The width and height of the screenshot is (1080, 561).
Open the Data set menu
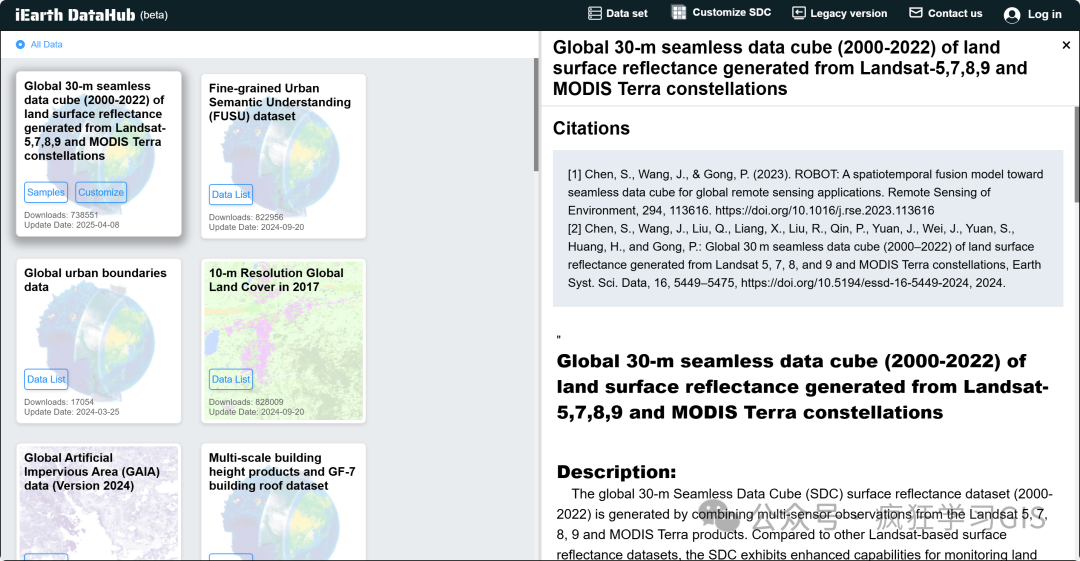tap(618, 13)
